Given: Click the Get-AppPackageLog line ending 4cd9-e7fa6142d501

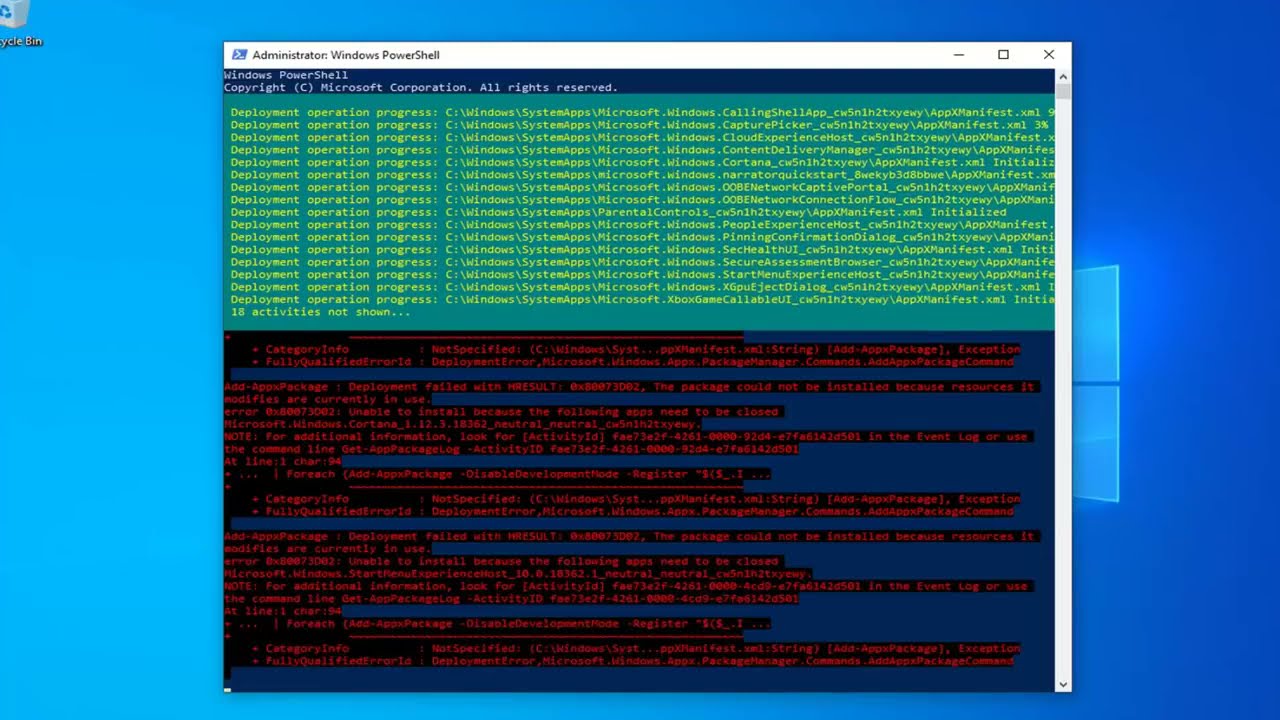Looking at the screenshot, I should tap(511, 599).
